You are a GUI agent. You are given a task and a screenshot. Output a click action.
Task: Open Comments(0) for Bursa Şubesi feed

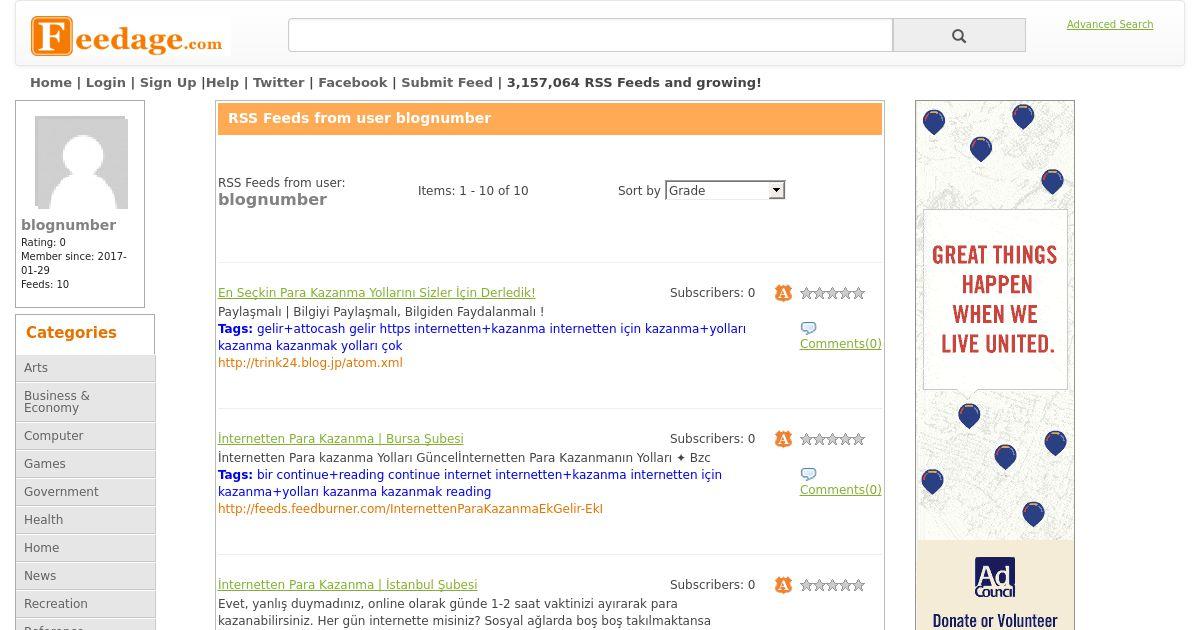(841, 490)
